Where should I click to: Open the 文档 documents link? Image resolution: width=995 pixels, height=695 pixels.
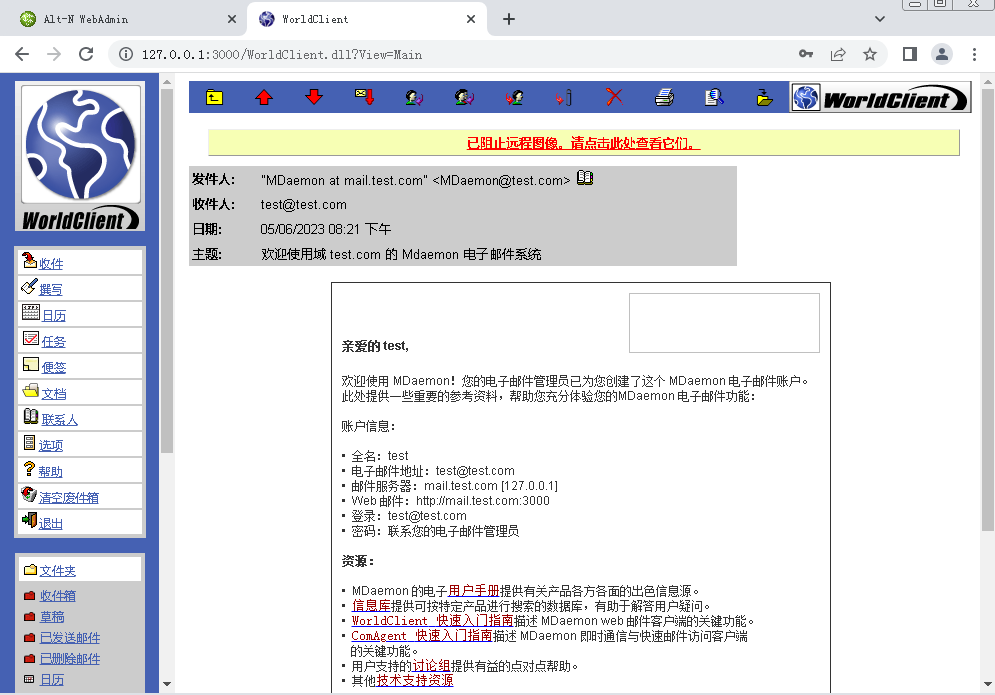click(x=54, y=394)
